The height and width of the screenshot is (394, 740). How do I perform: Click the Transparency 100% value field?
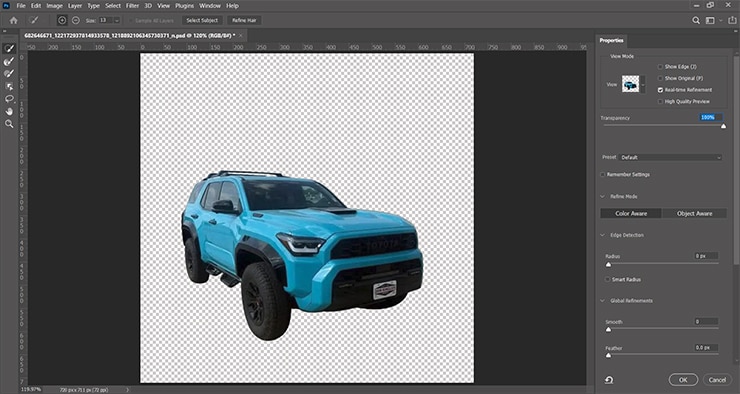tap(711, 117)
